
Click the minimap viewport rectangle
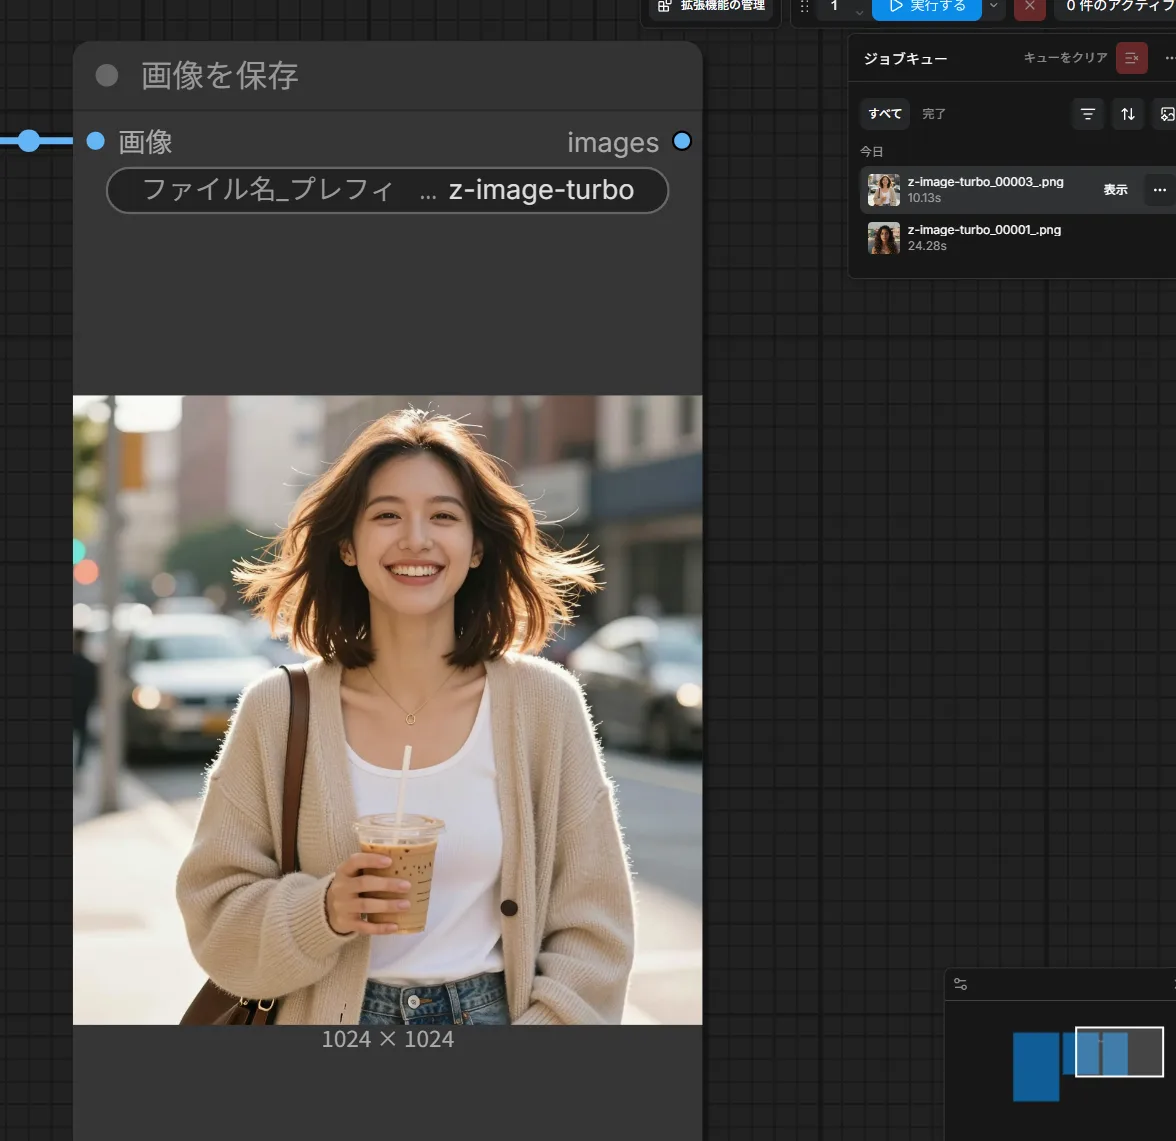click(x=1119, y=1052)
